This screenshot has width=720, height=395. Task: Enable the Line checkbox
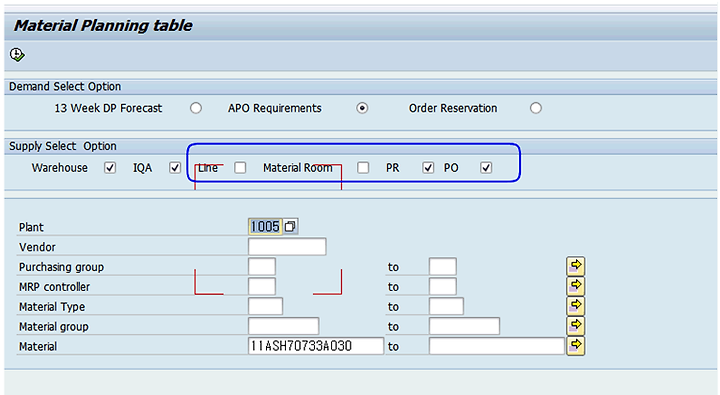pyautogui.click(x=240, y=168)
